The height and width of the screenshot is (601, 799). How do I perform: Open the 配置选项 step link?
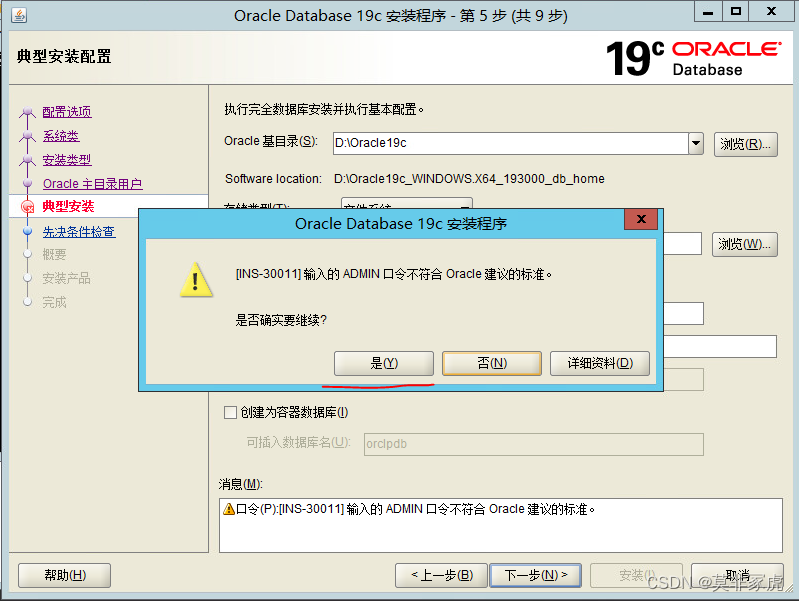67,112
